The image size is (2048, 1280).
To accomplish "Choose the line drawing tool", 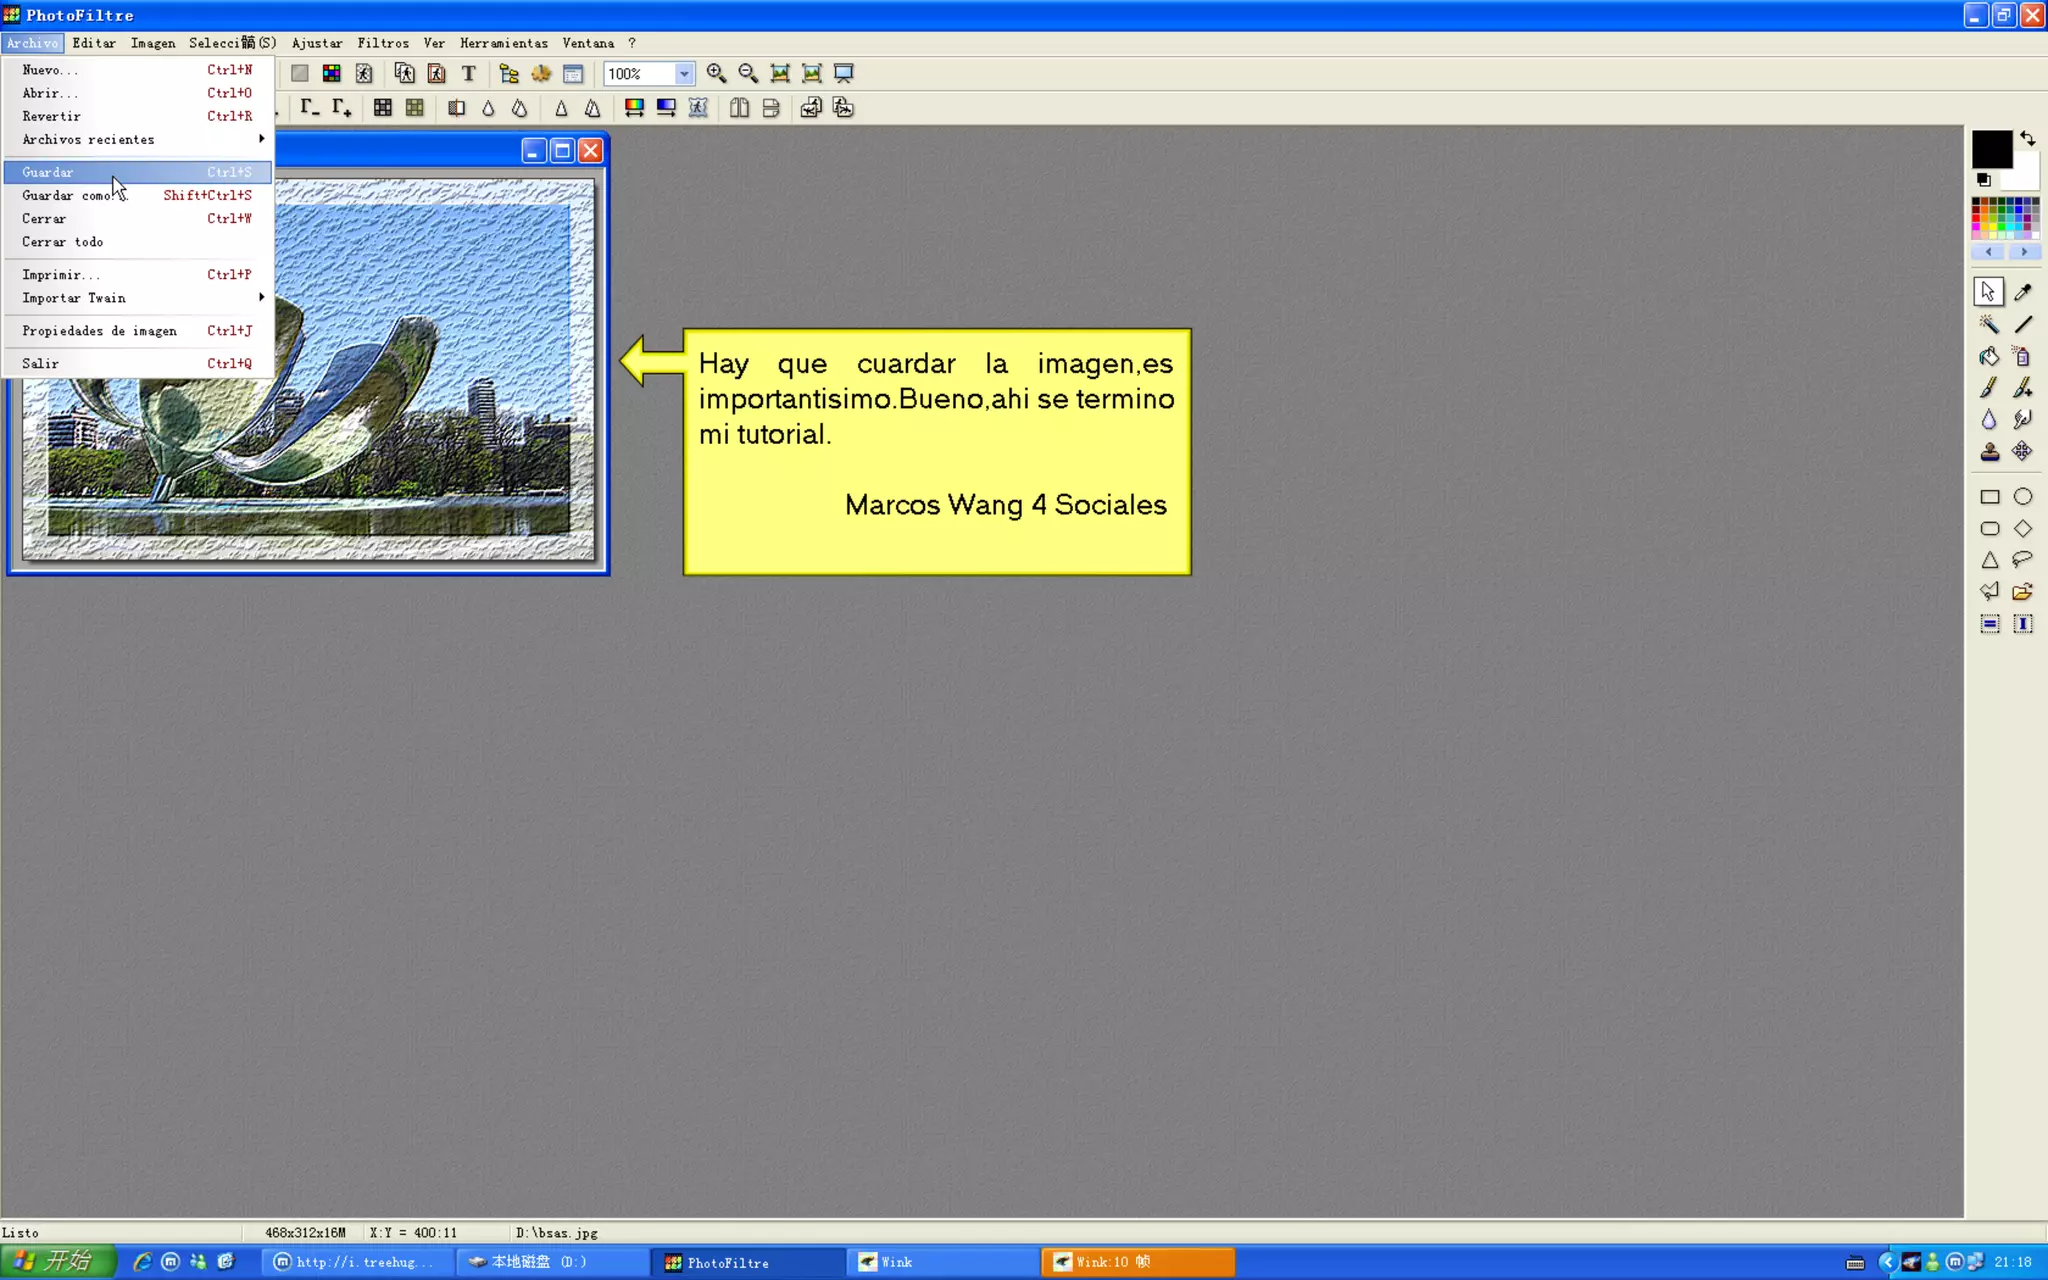I will (x=2022, y=324).
